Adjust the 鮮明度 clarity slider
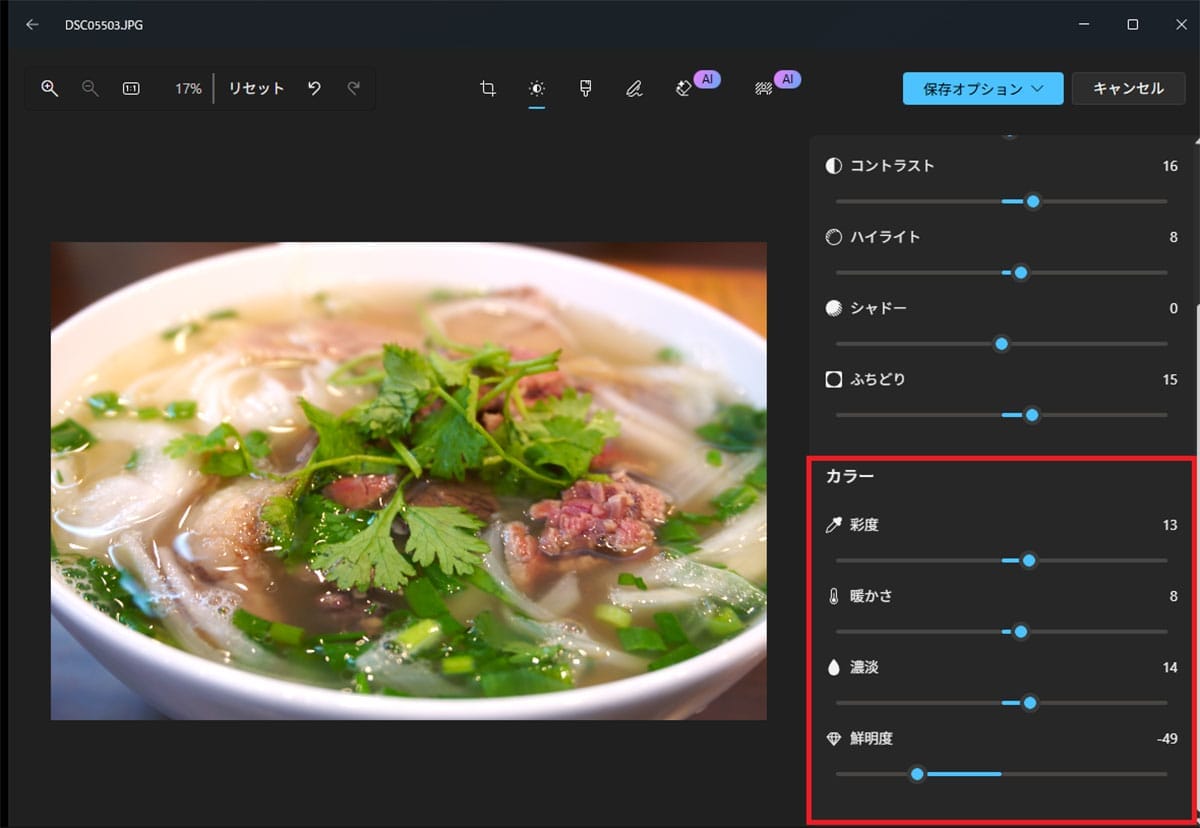The image size is (1200, 828). 918,773
